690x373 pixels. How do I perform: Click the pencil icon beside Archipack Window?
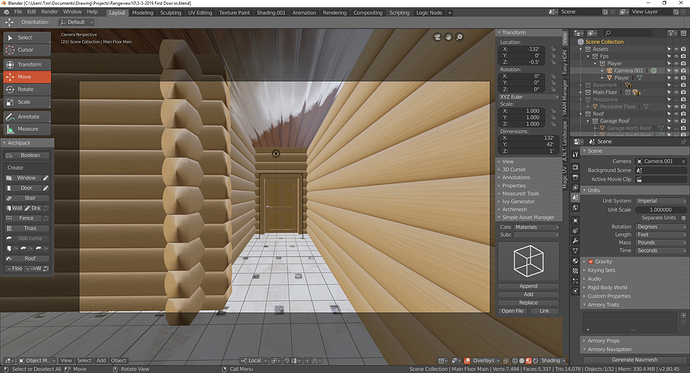pyautogui.click(x=45, y=178)
